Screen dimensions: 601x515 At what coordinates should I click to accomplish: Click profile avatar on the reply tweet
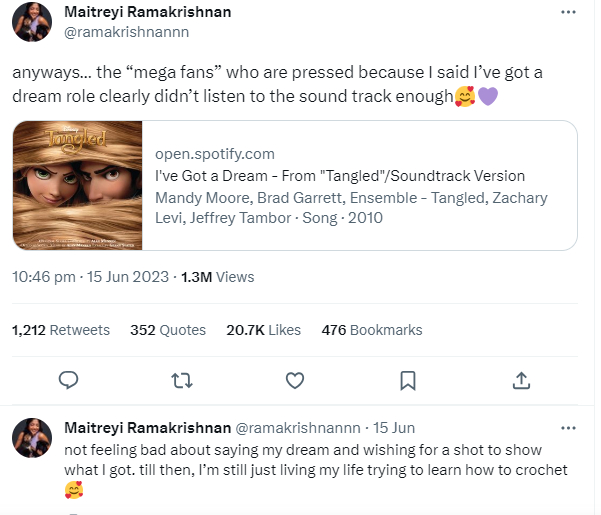coord(32,437)
